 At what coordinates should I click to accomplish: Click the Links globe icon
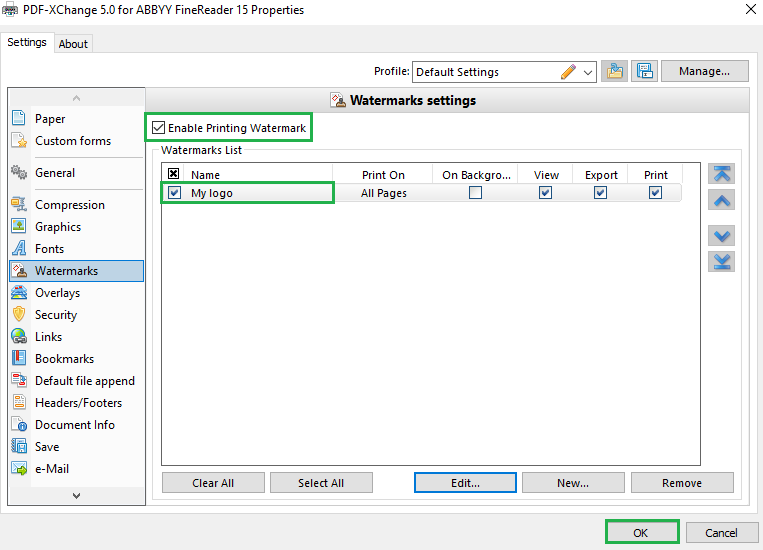(x=19, y=336)
